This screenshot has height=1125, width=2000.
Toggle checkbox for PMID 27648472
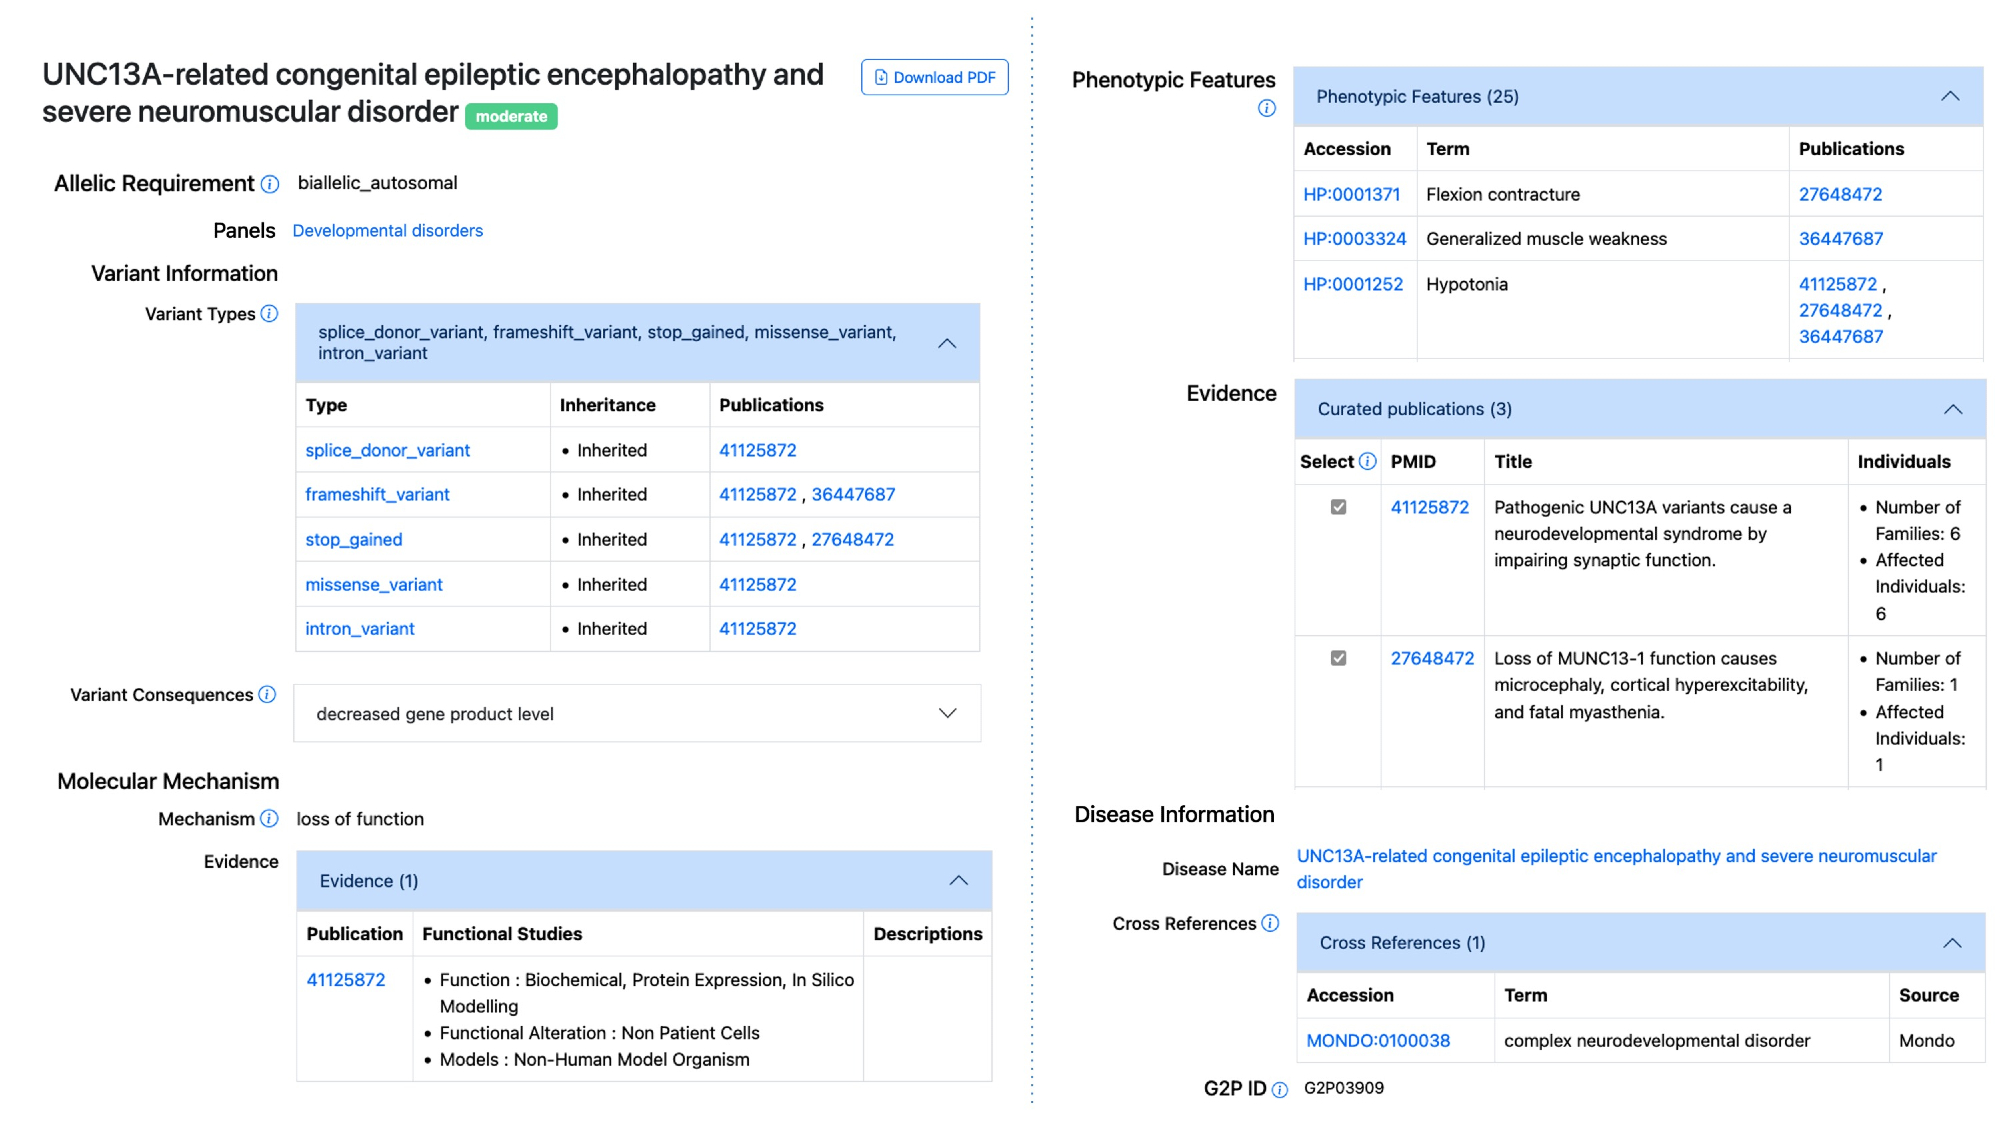[x=1338, y=659]
